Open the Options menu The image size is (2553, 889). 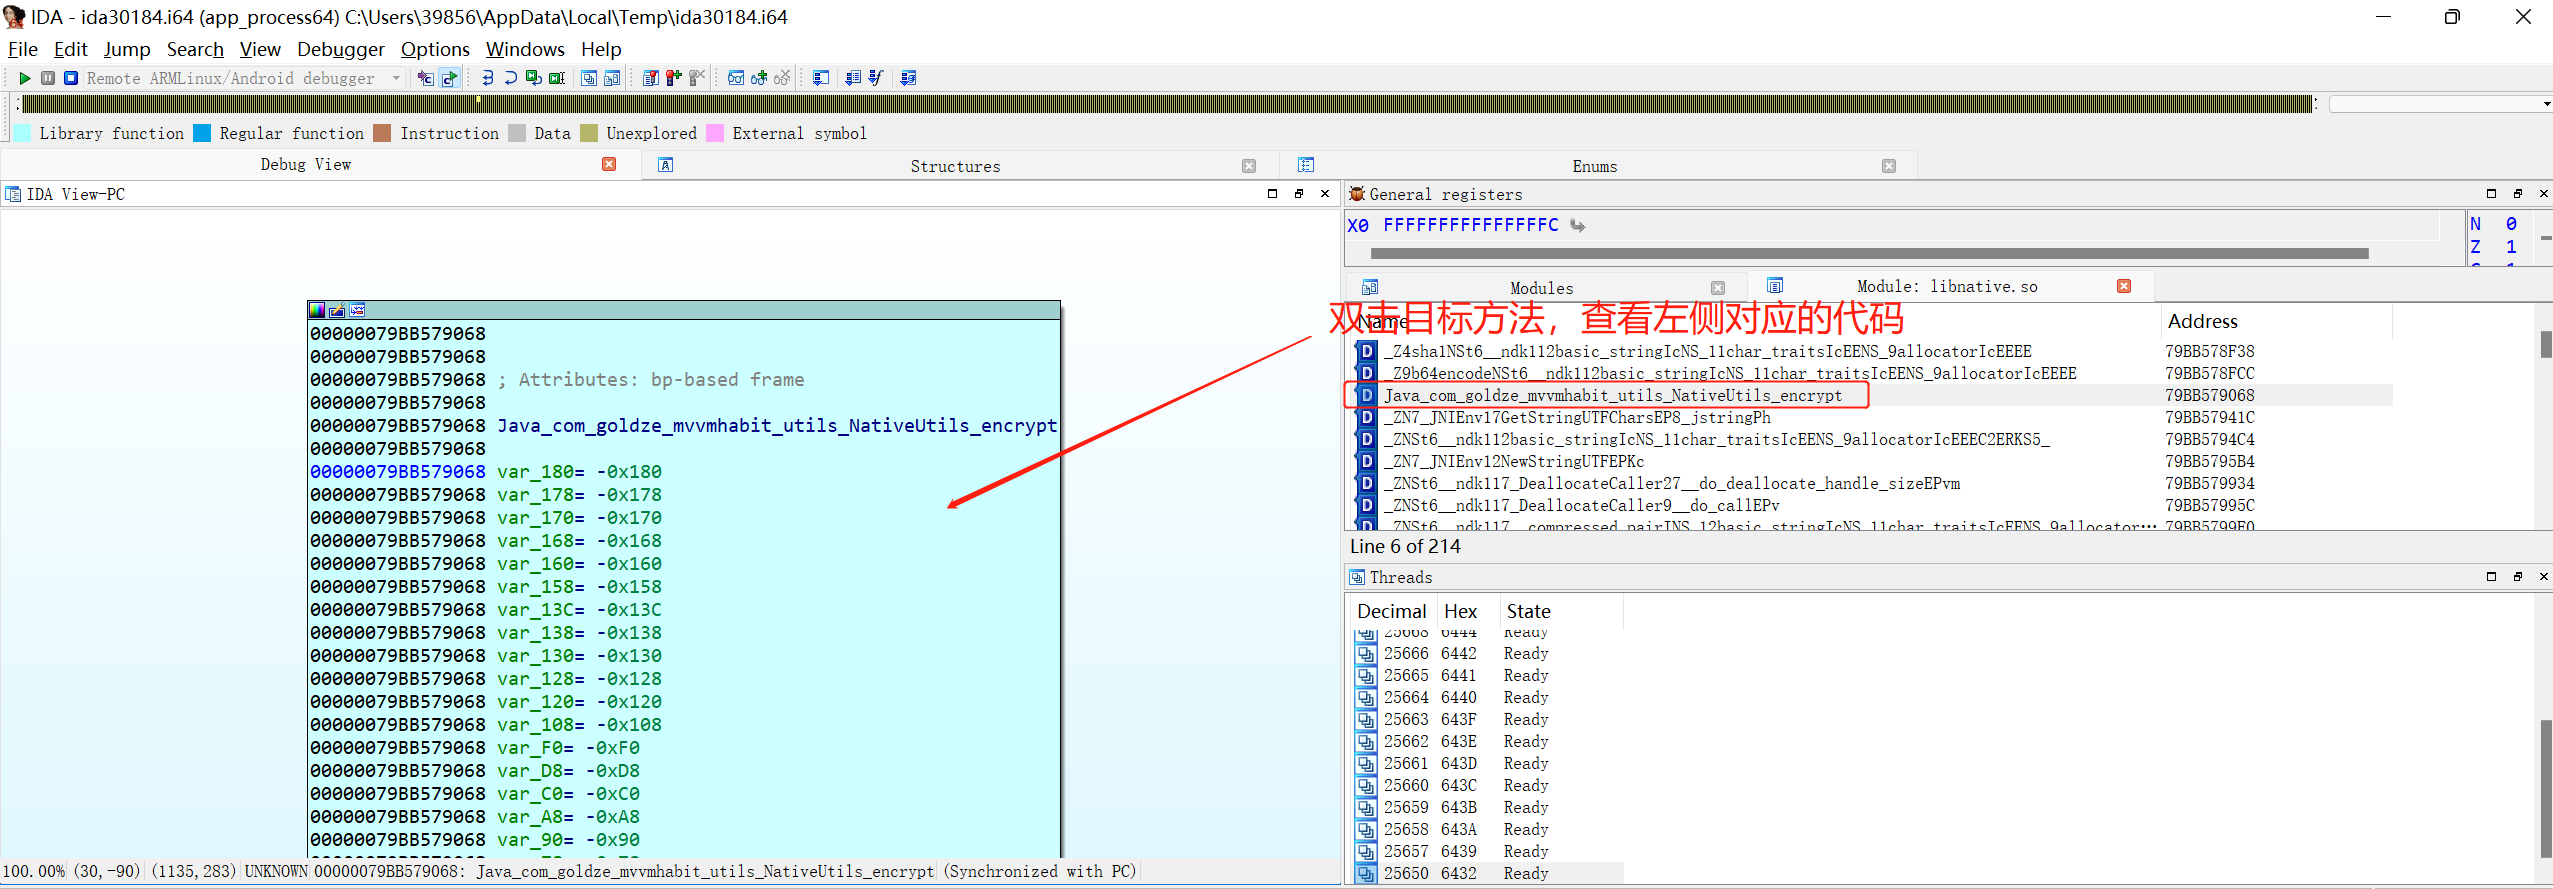click(435, 49)
